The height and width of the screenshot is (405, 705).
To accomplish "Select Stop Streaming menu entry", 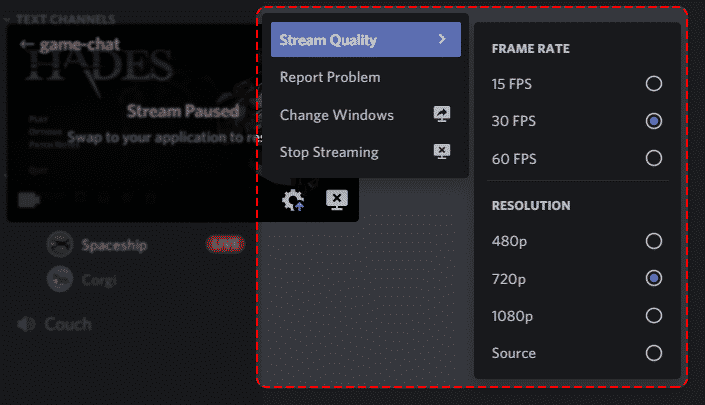I will tap(366, 152).
